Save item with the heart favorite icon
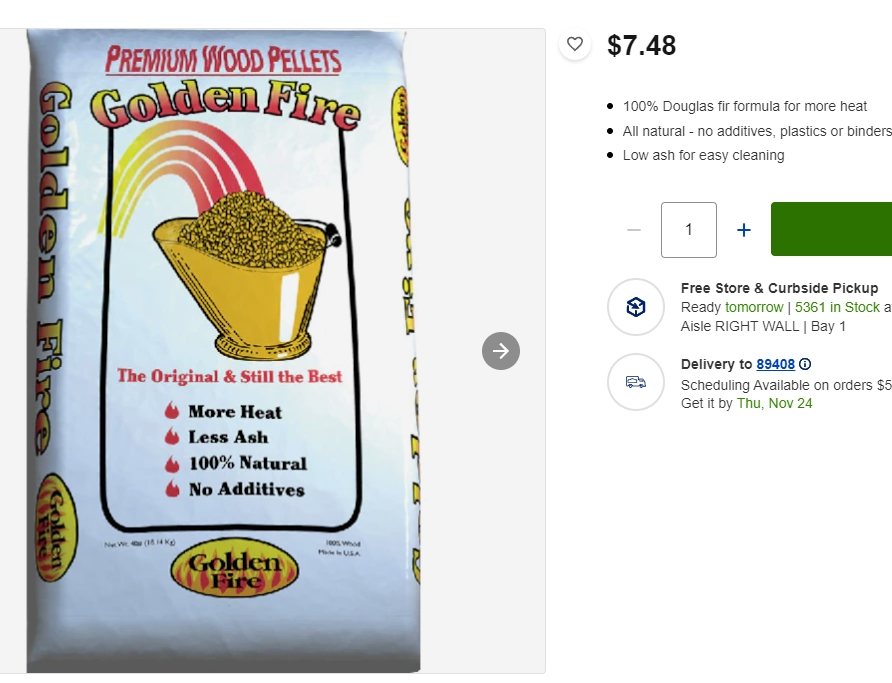Screen dimensions: 892x683 coord(575,44)
